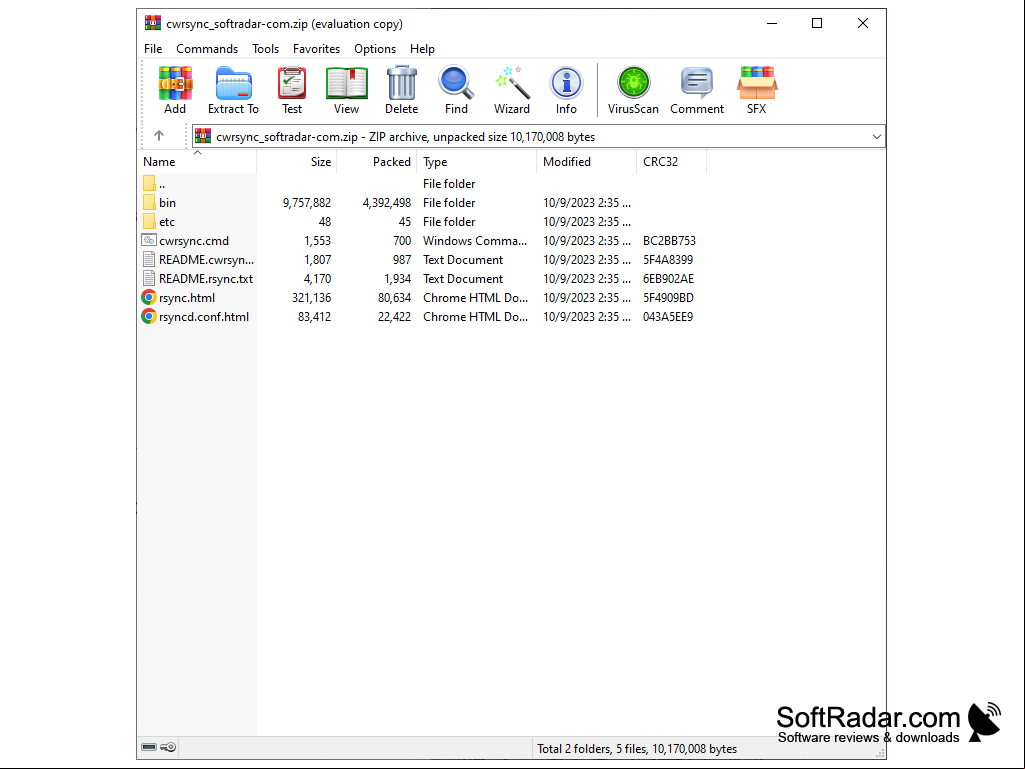The height and width of the screenshot is (769, 1025).
Task: Sort by the Size column header
Action: [297, 162]
